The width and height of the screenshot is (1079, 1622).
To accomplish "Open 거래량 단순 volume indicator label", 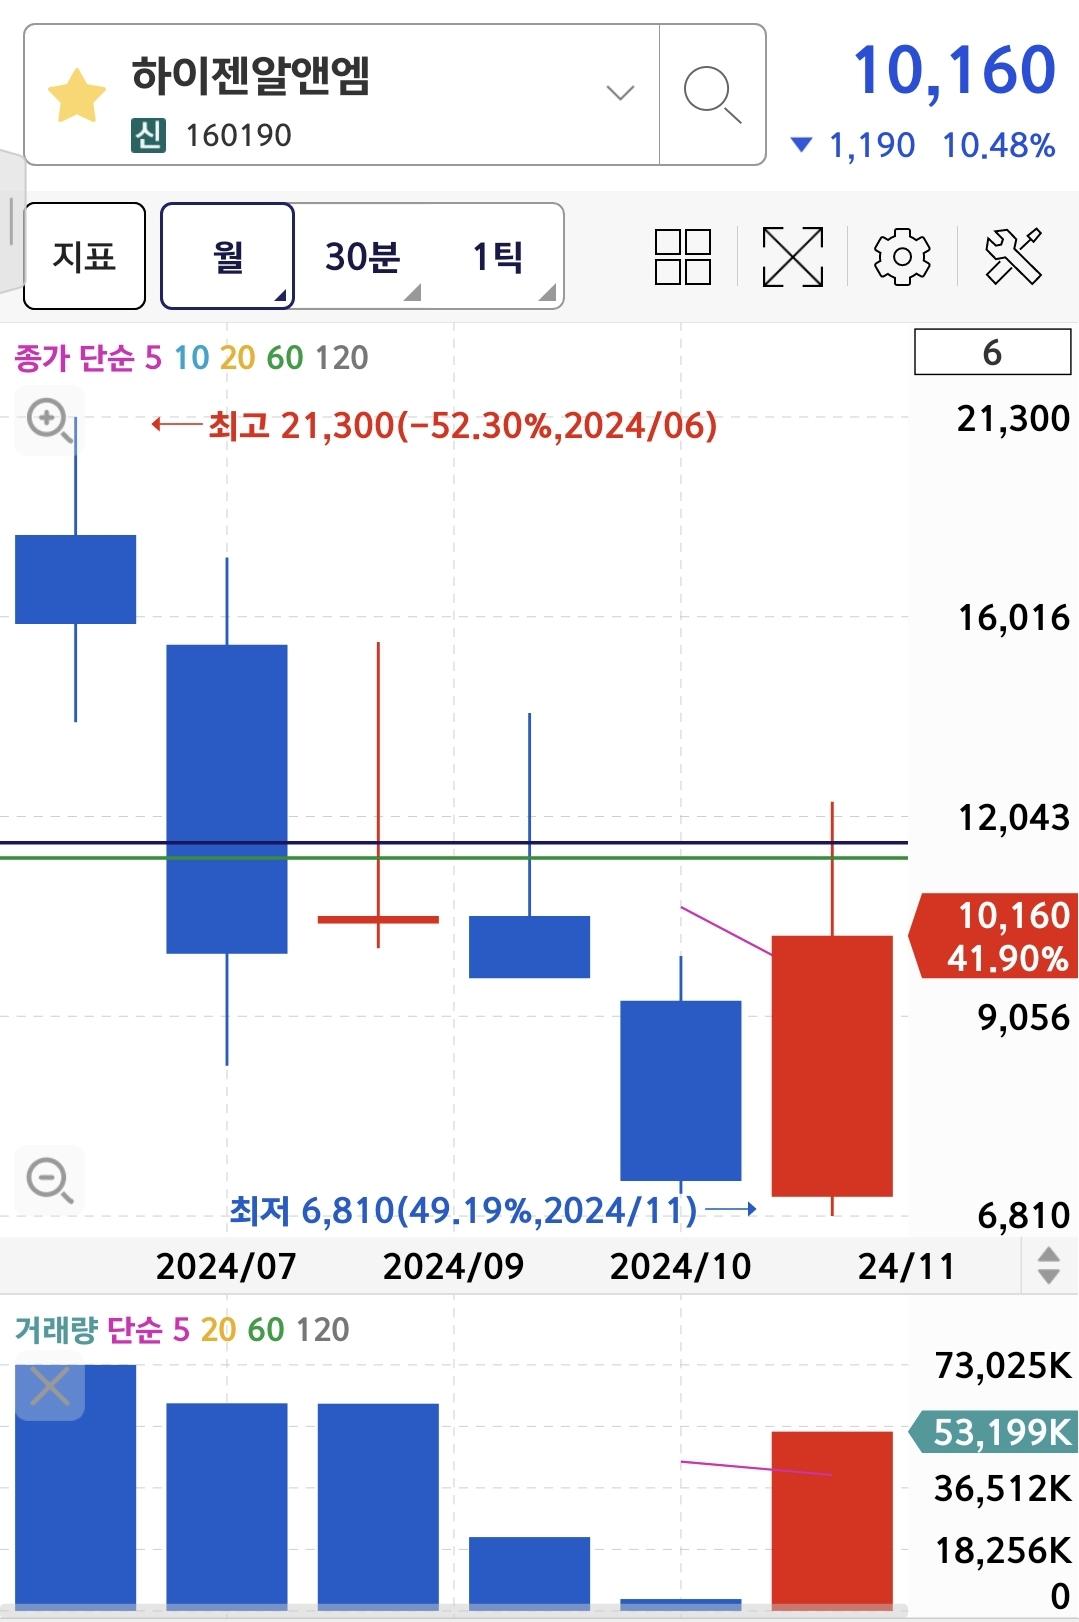I will tap(88, 1330).
